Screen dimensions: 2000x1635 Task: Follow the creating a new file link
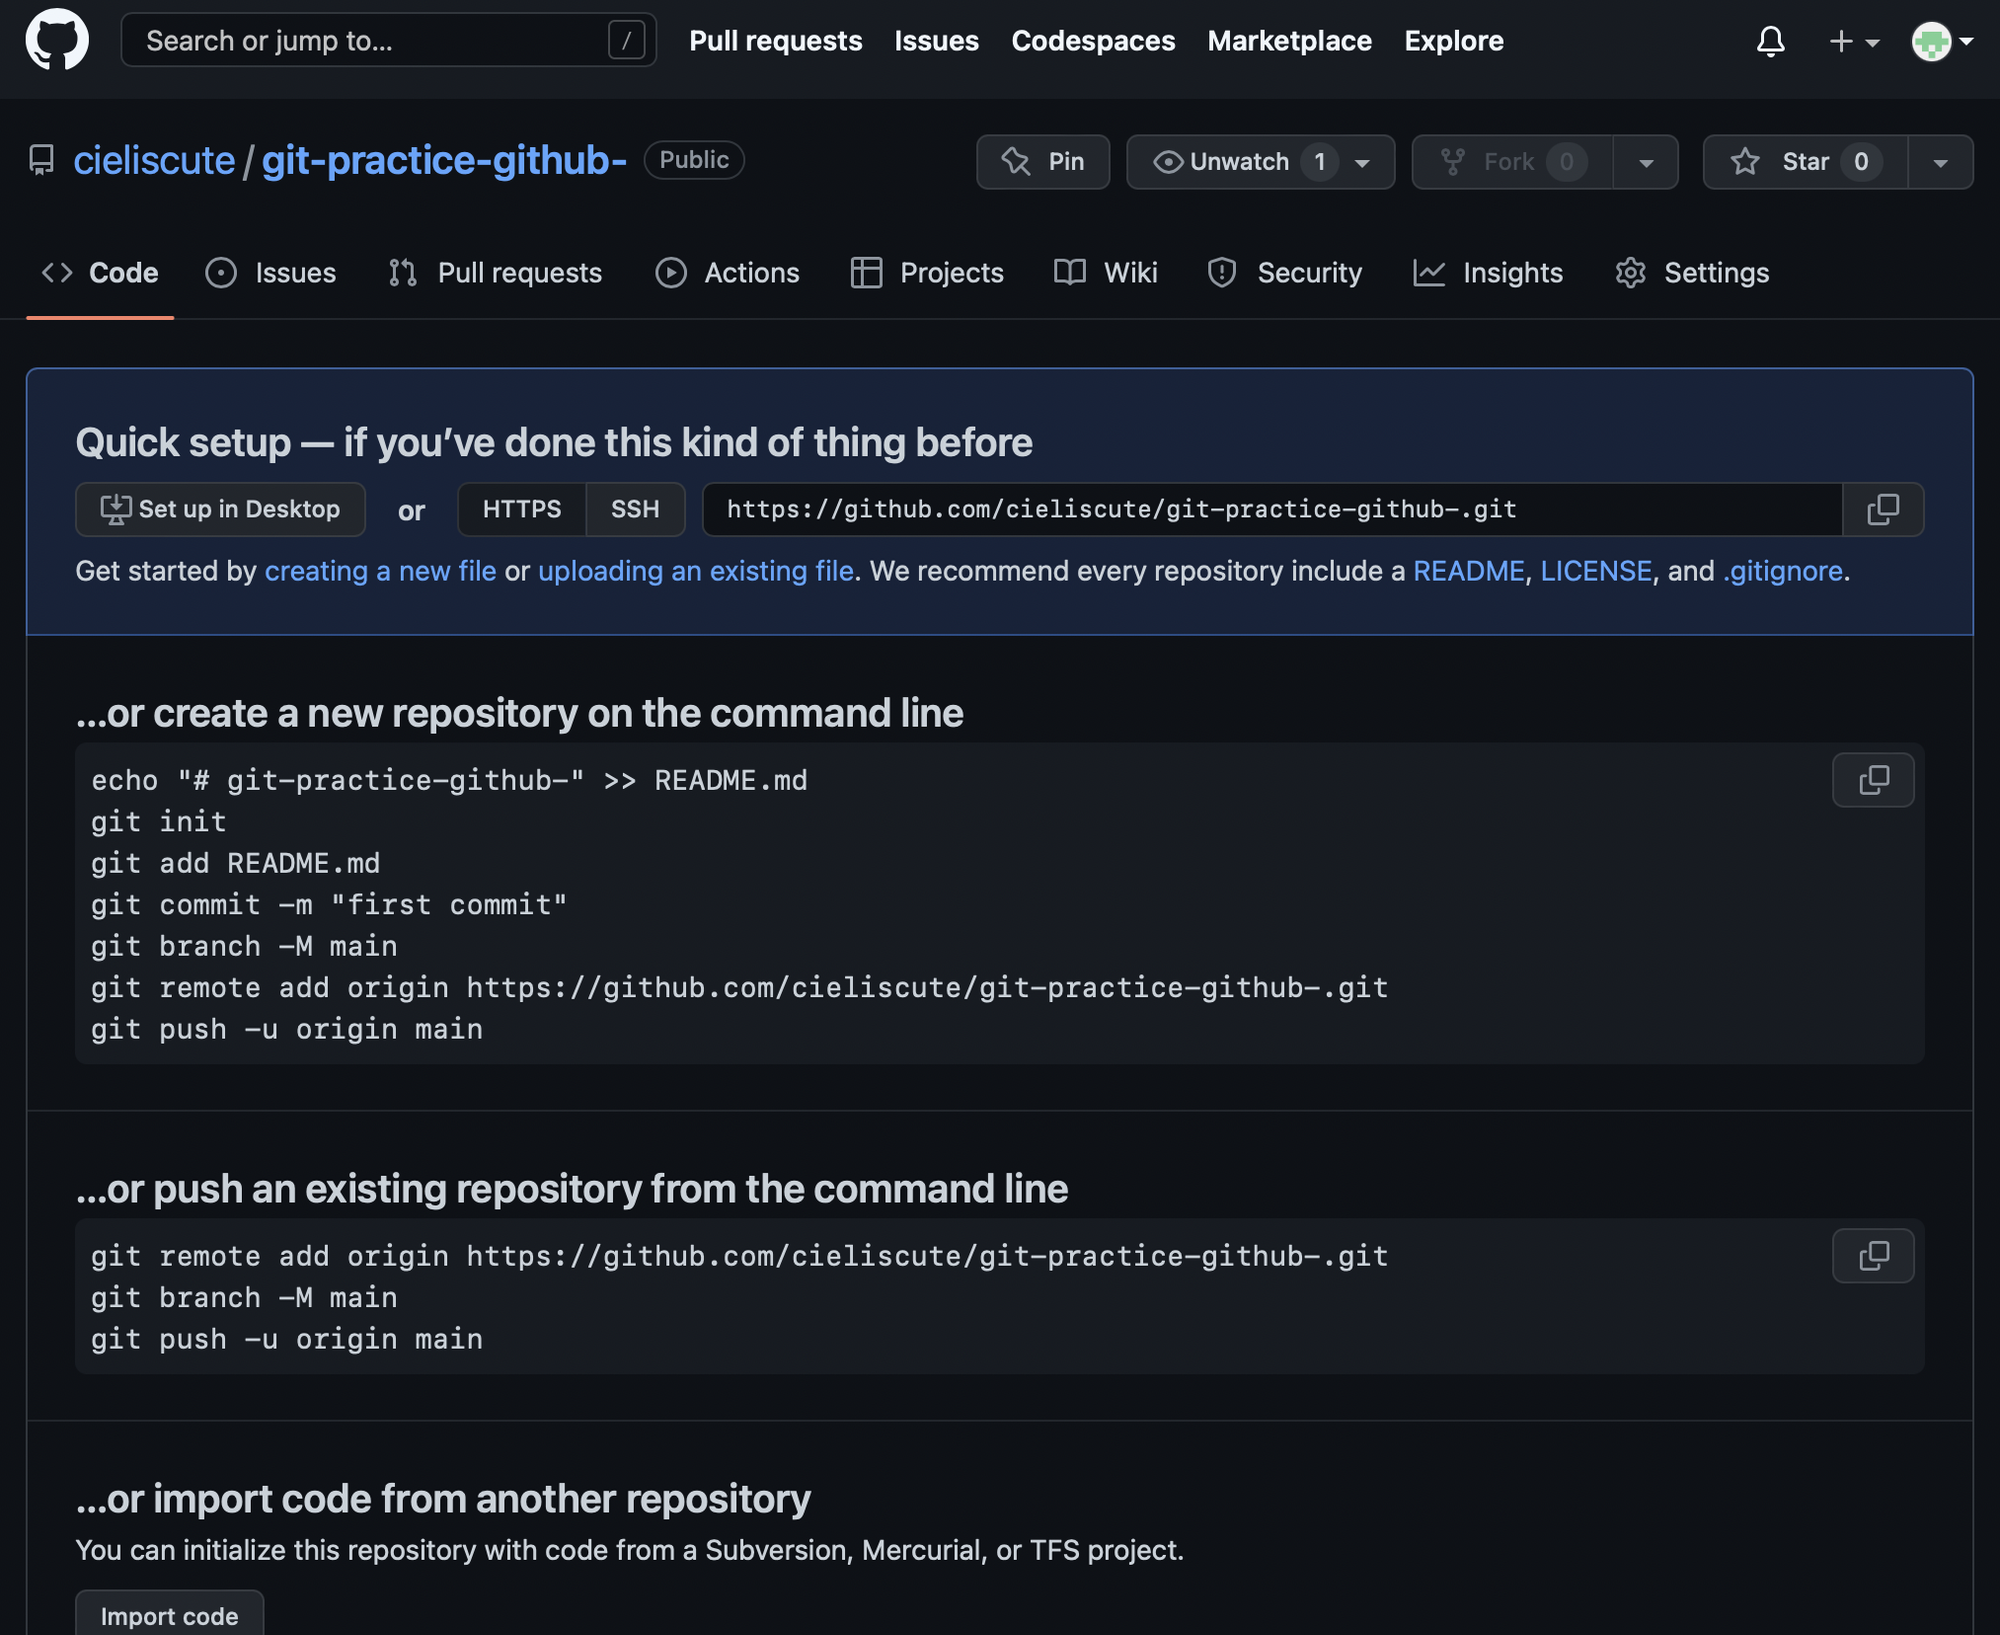pyautogui.click(x=380, y=571)
